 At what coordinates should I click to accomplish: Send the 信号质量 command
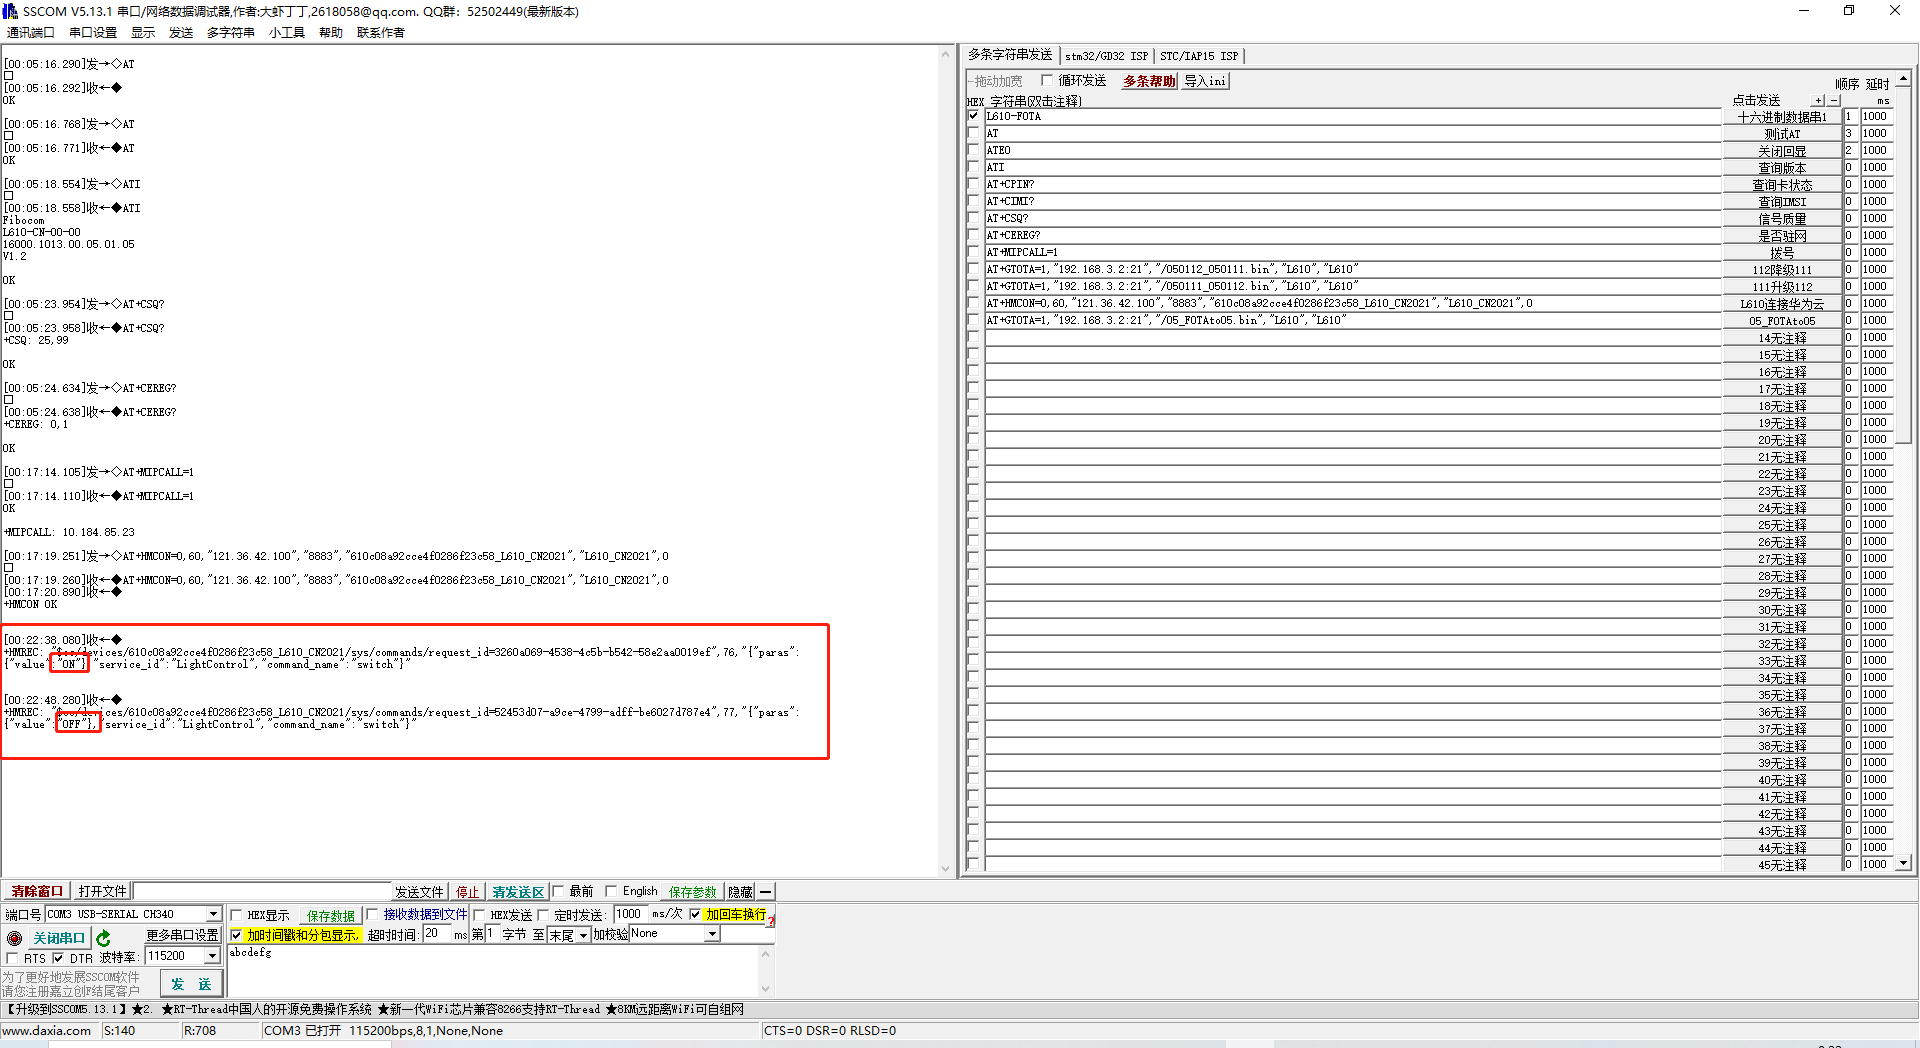point(1782,219)
